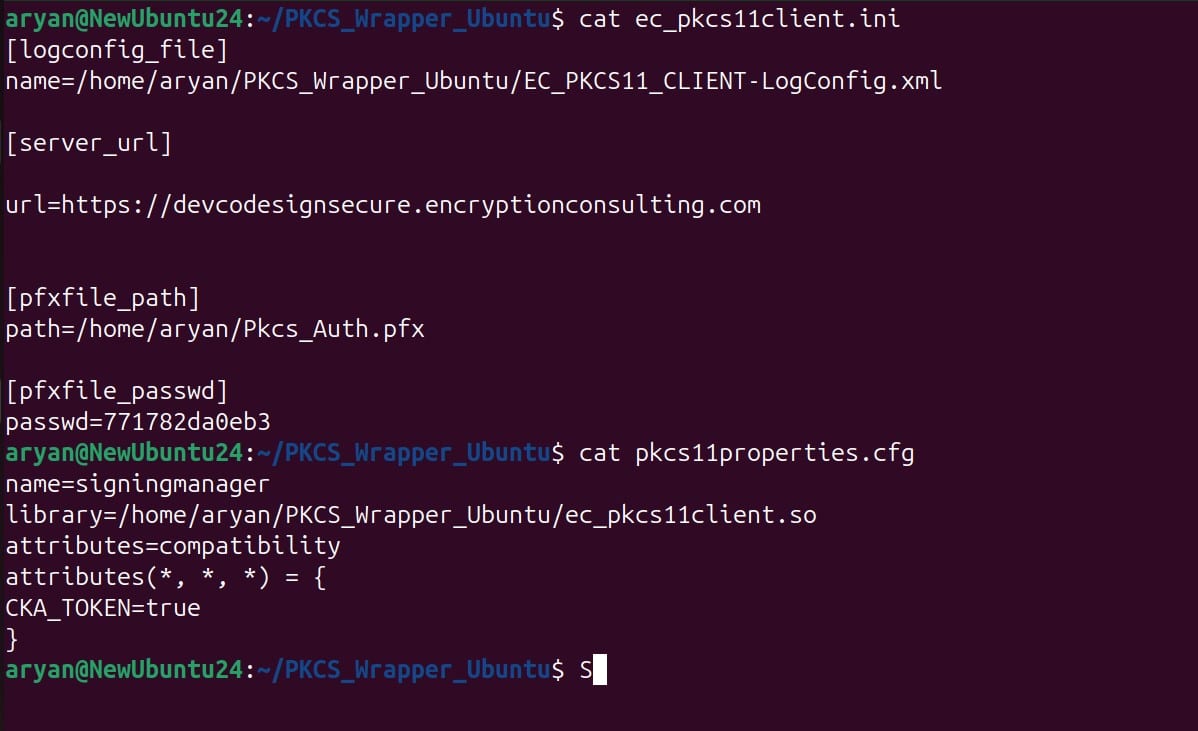This screenshot has height=731, width=1198.
Task: Click the CKA_TOKEN=true line
Action: 103,608
